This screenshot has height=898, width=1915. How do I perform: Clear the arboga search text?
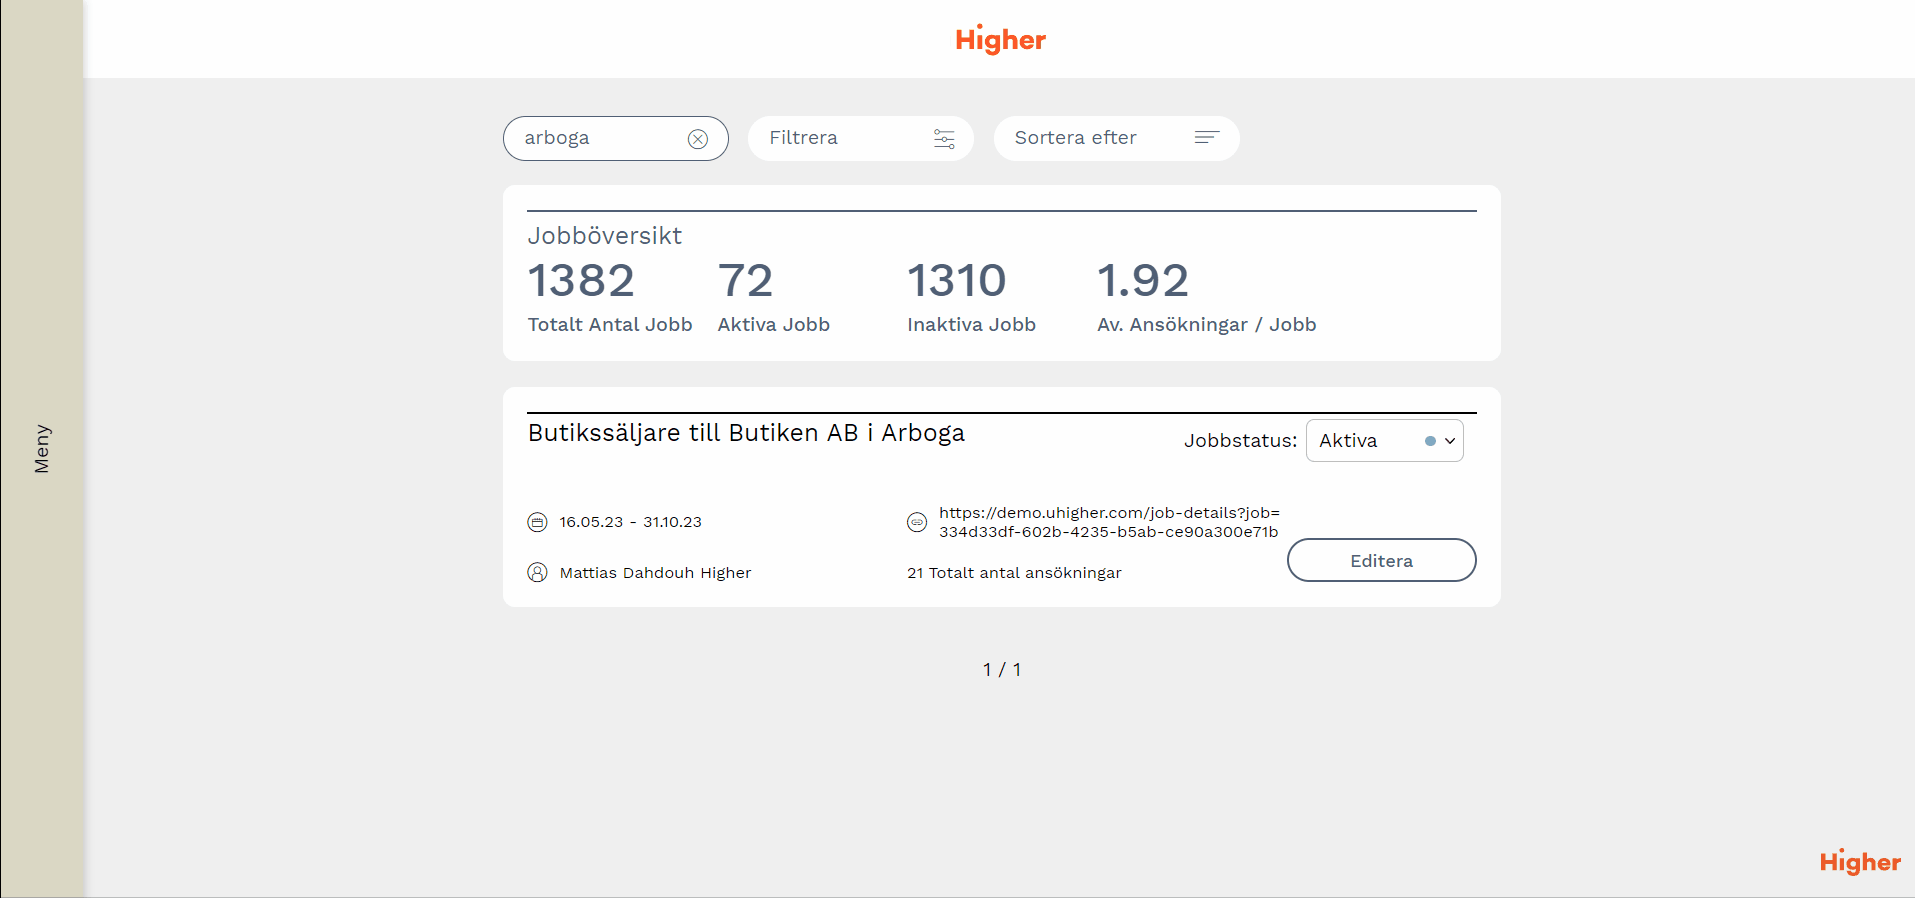(698, 139)
